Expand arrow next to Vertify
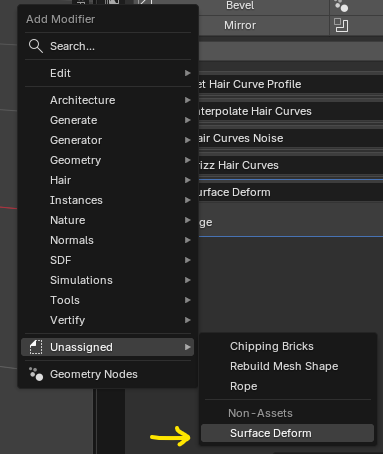383x454 pixels. click(x=188, y=320)
